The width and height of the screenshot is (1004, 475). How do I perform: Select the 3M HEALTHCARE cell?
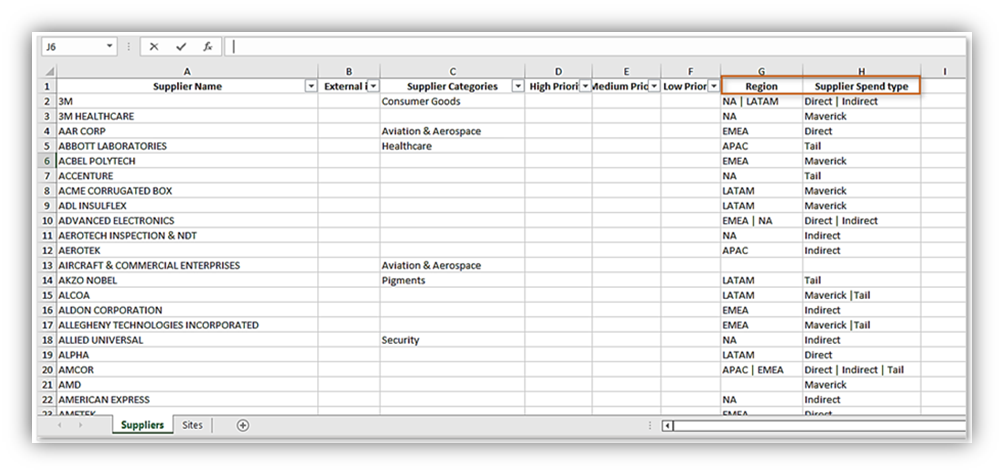click(188, 117)
